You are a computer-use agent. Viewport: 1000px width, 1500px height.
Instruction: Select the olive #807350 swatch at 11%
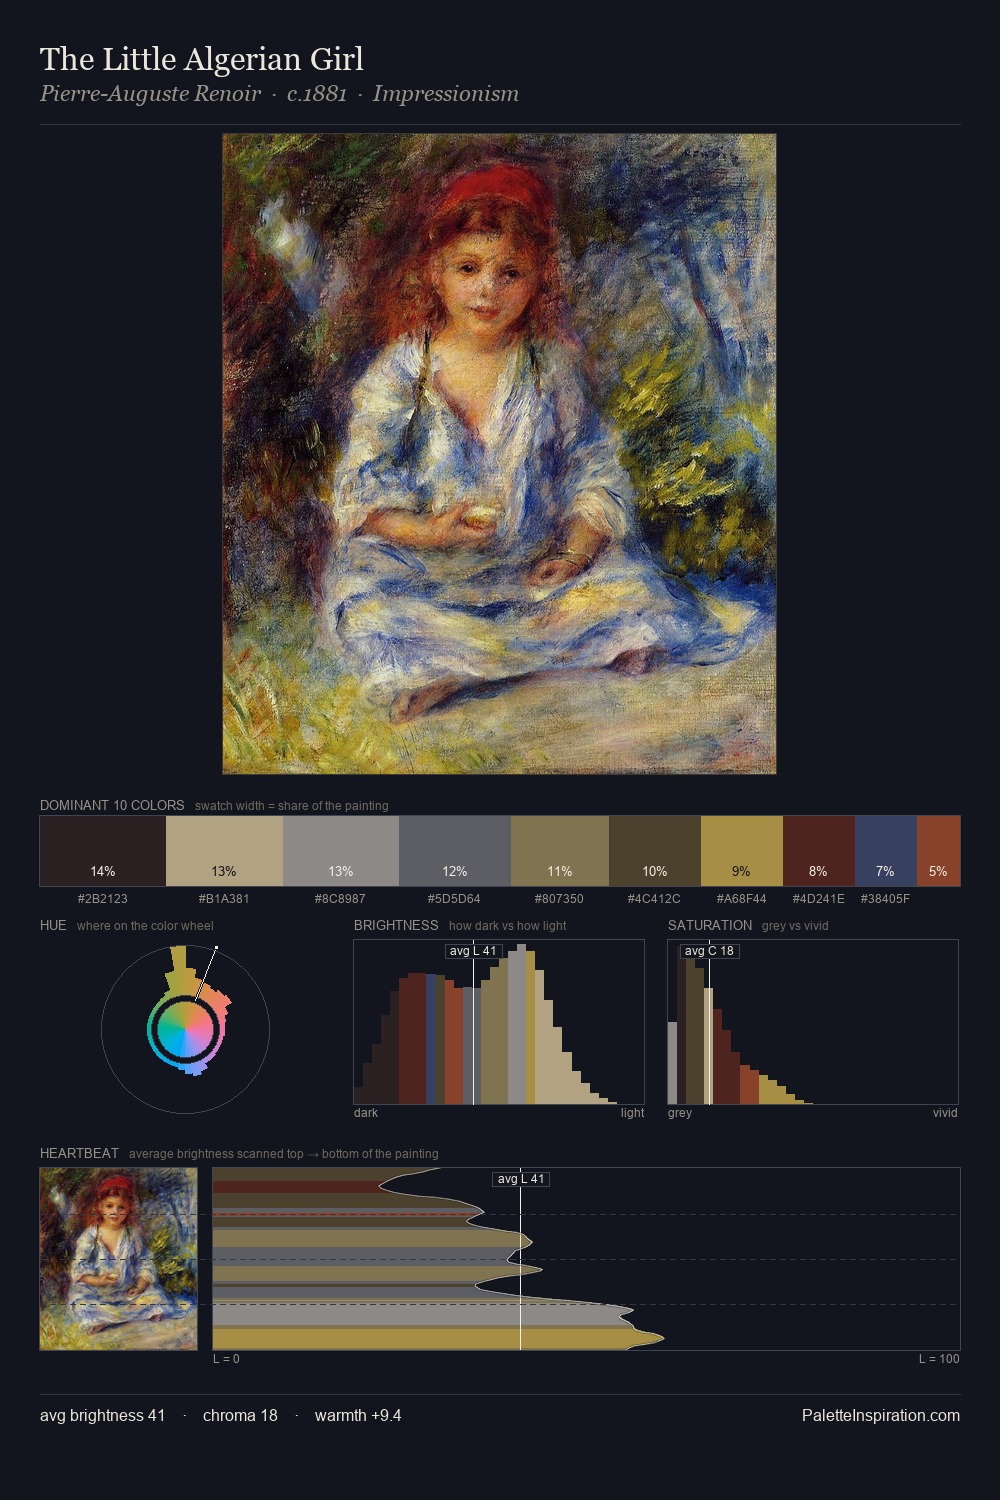tap(560, 851)
